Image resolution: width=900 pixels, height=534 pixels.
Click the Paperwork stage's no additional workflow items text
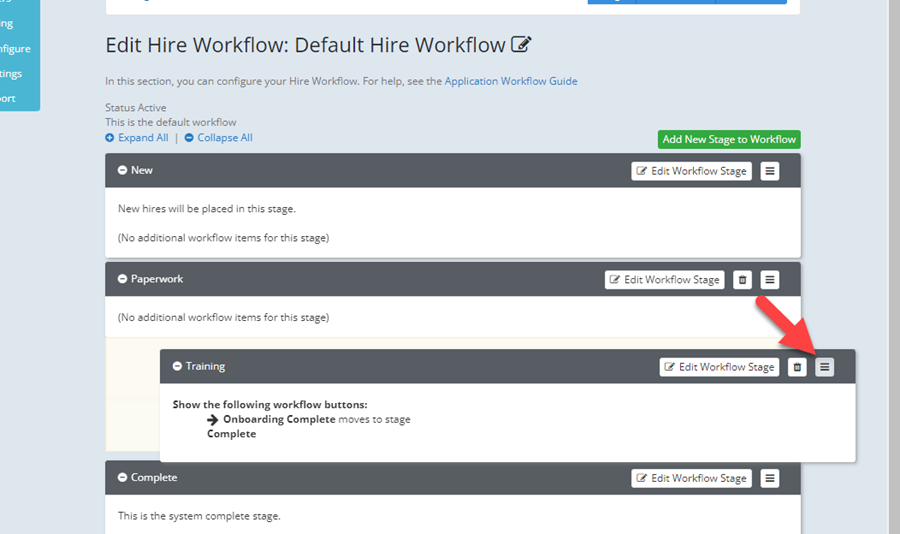223,318
